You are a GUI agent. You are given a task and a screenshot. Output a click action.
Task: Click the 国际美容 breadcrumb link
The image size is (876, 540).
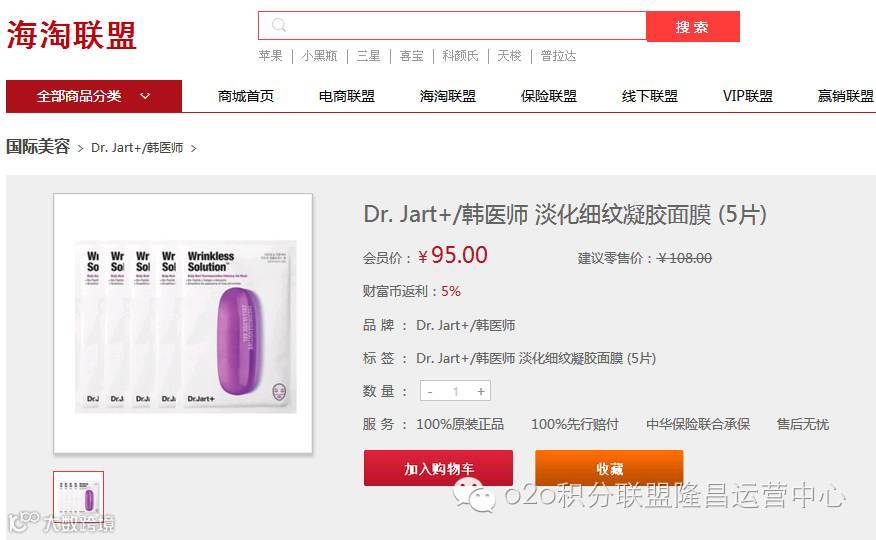click(x=37, y=147)
